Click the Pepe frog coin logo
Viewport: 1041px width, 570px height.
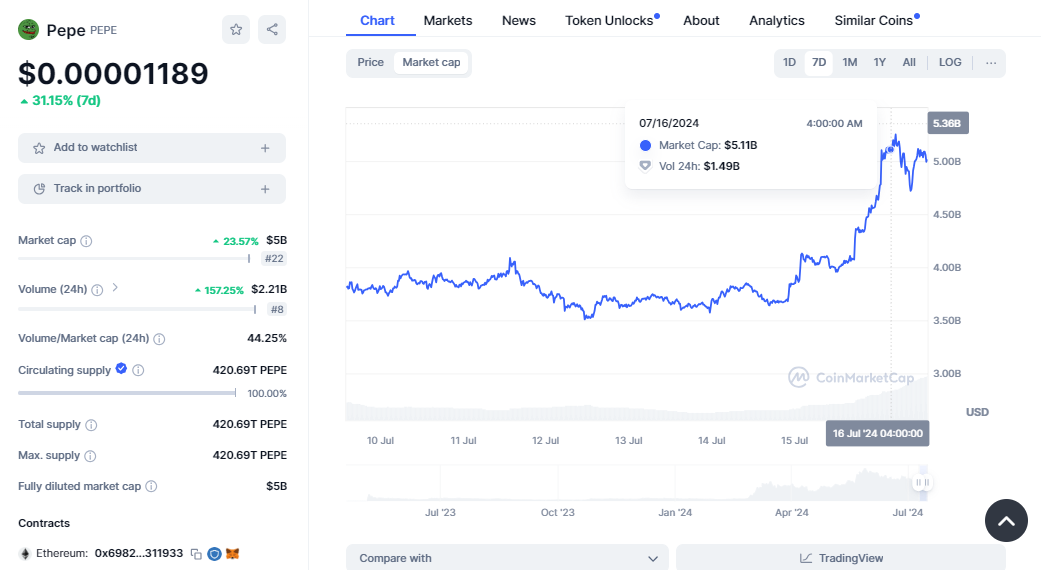29,30
